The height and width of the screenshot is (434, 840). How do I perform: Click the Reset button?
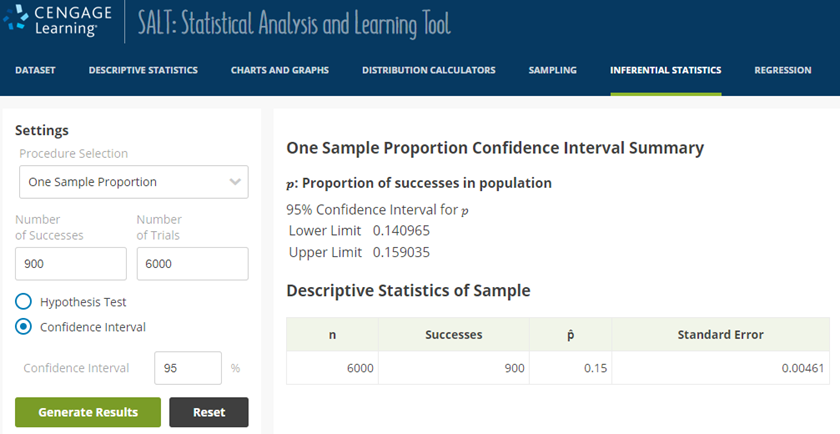(x=208, y=412)
